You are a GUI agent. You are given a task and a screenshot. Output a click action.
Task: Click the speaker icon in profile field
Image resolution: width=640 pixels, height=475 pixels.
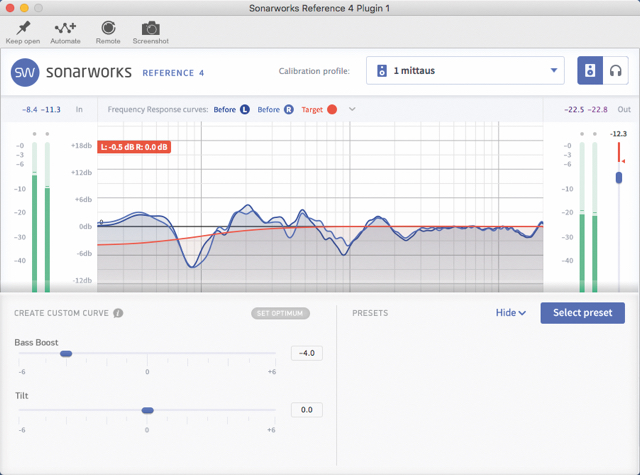coord(382,71)
